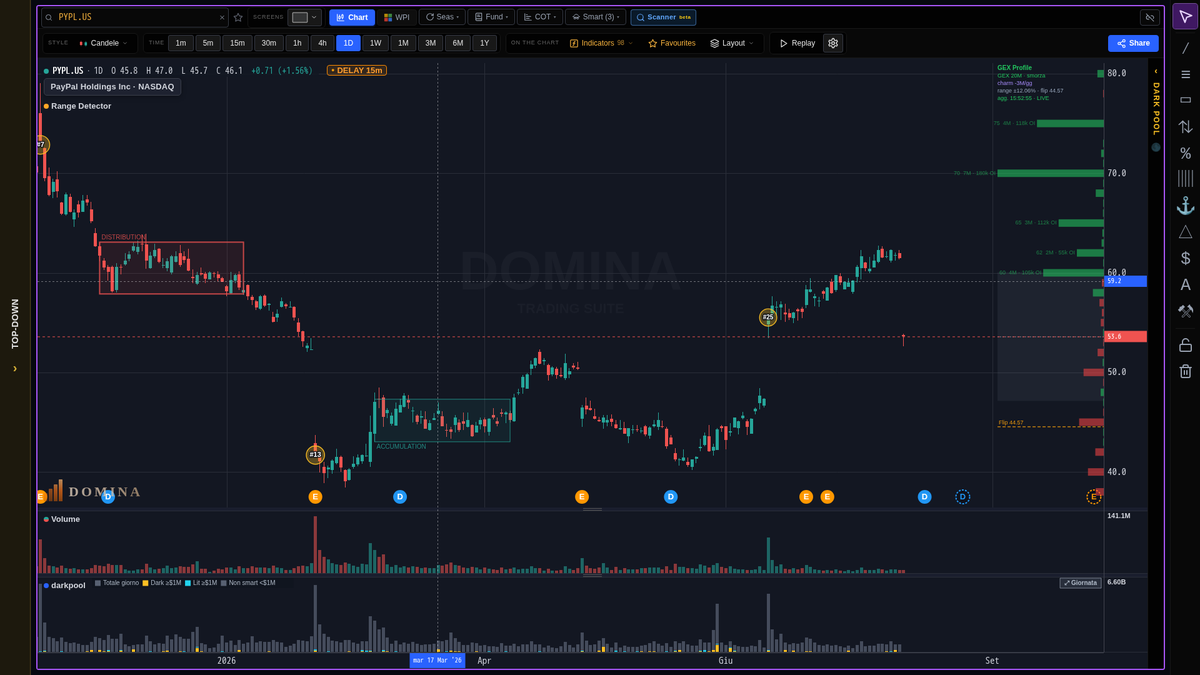
Task: Open the COT dropdown
Action: tap(540, 17)
